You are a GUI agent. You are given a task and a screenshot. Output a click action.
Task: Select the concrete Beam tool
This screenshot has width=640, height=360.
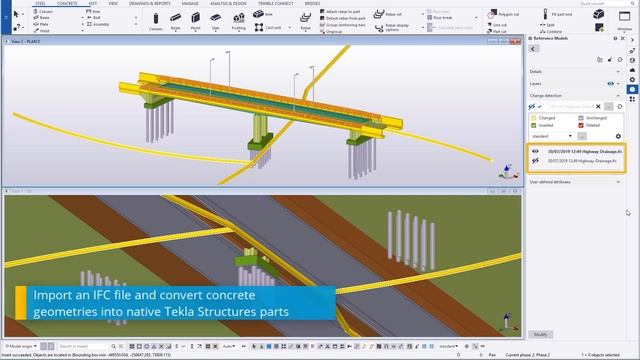point(176,22)
